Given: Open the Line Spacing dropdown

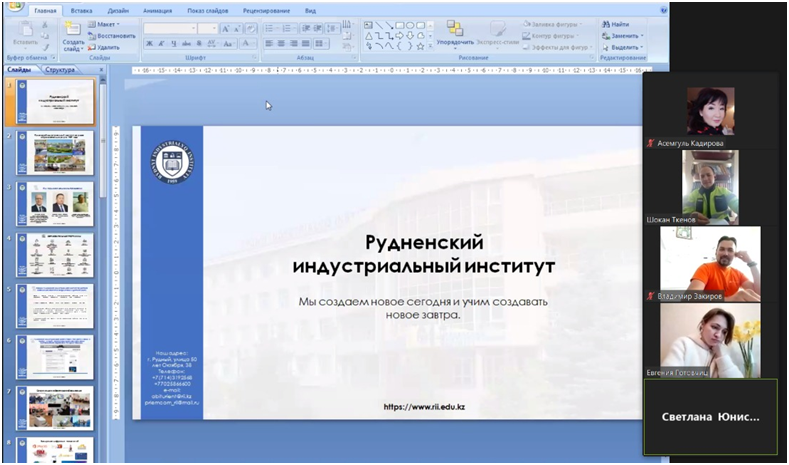Looking at the screenshot, I should point(332,29).
